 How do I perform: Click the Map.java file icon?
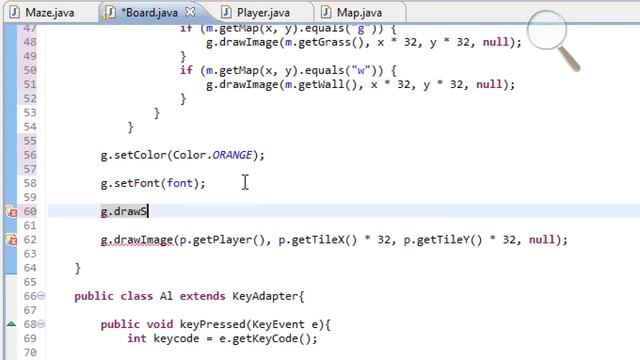[326, 12]
